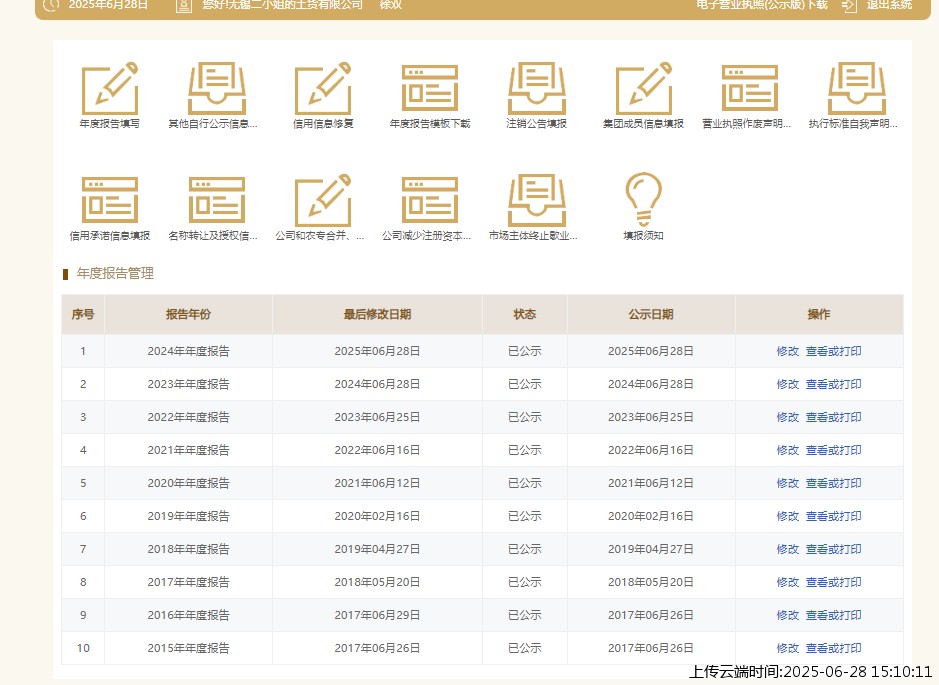Open 执行标准自我声明 icon

click(856, 89)
